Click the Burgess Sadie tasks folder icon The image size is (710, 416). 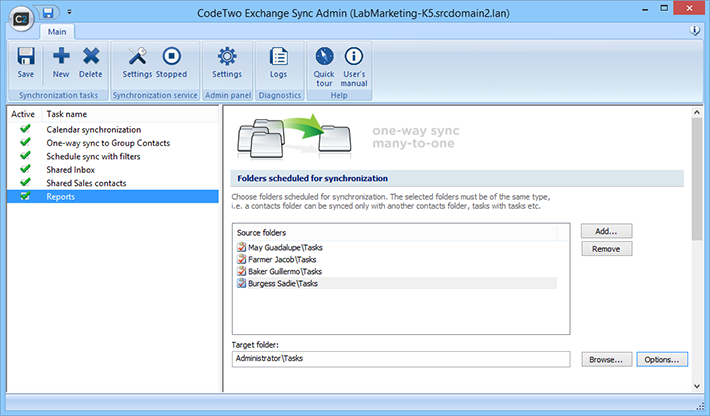click(241, 283)
